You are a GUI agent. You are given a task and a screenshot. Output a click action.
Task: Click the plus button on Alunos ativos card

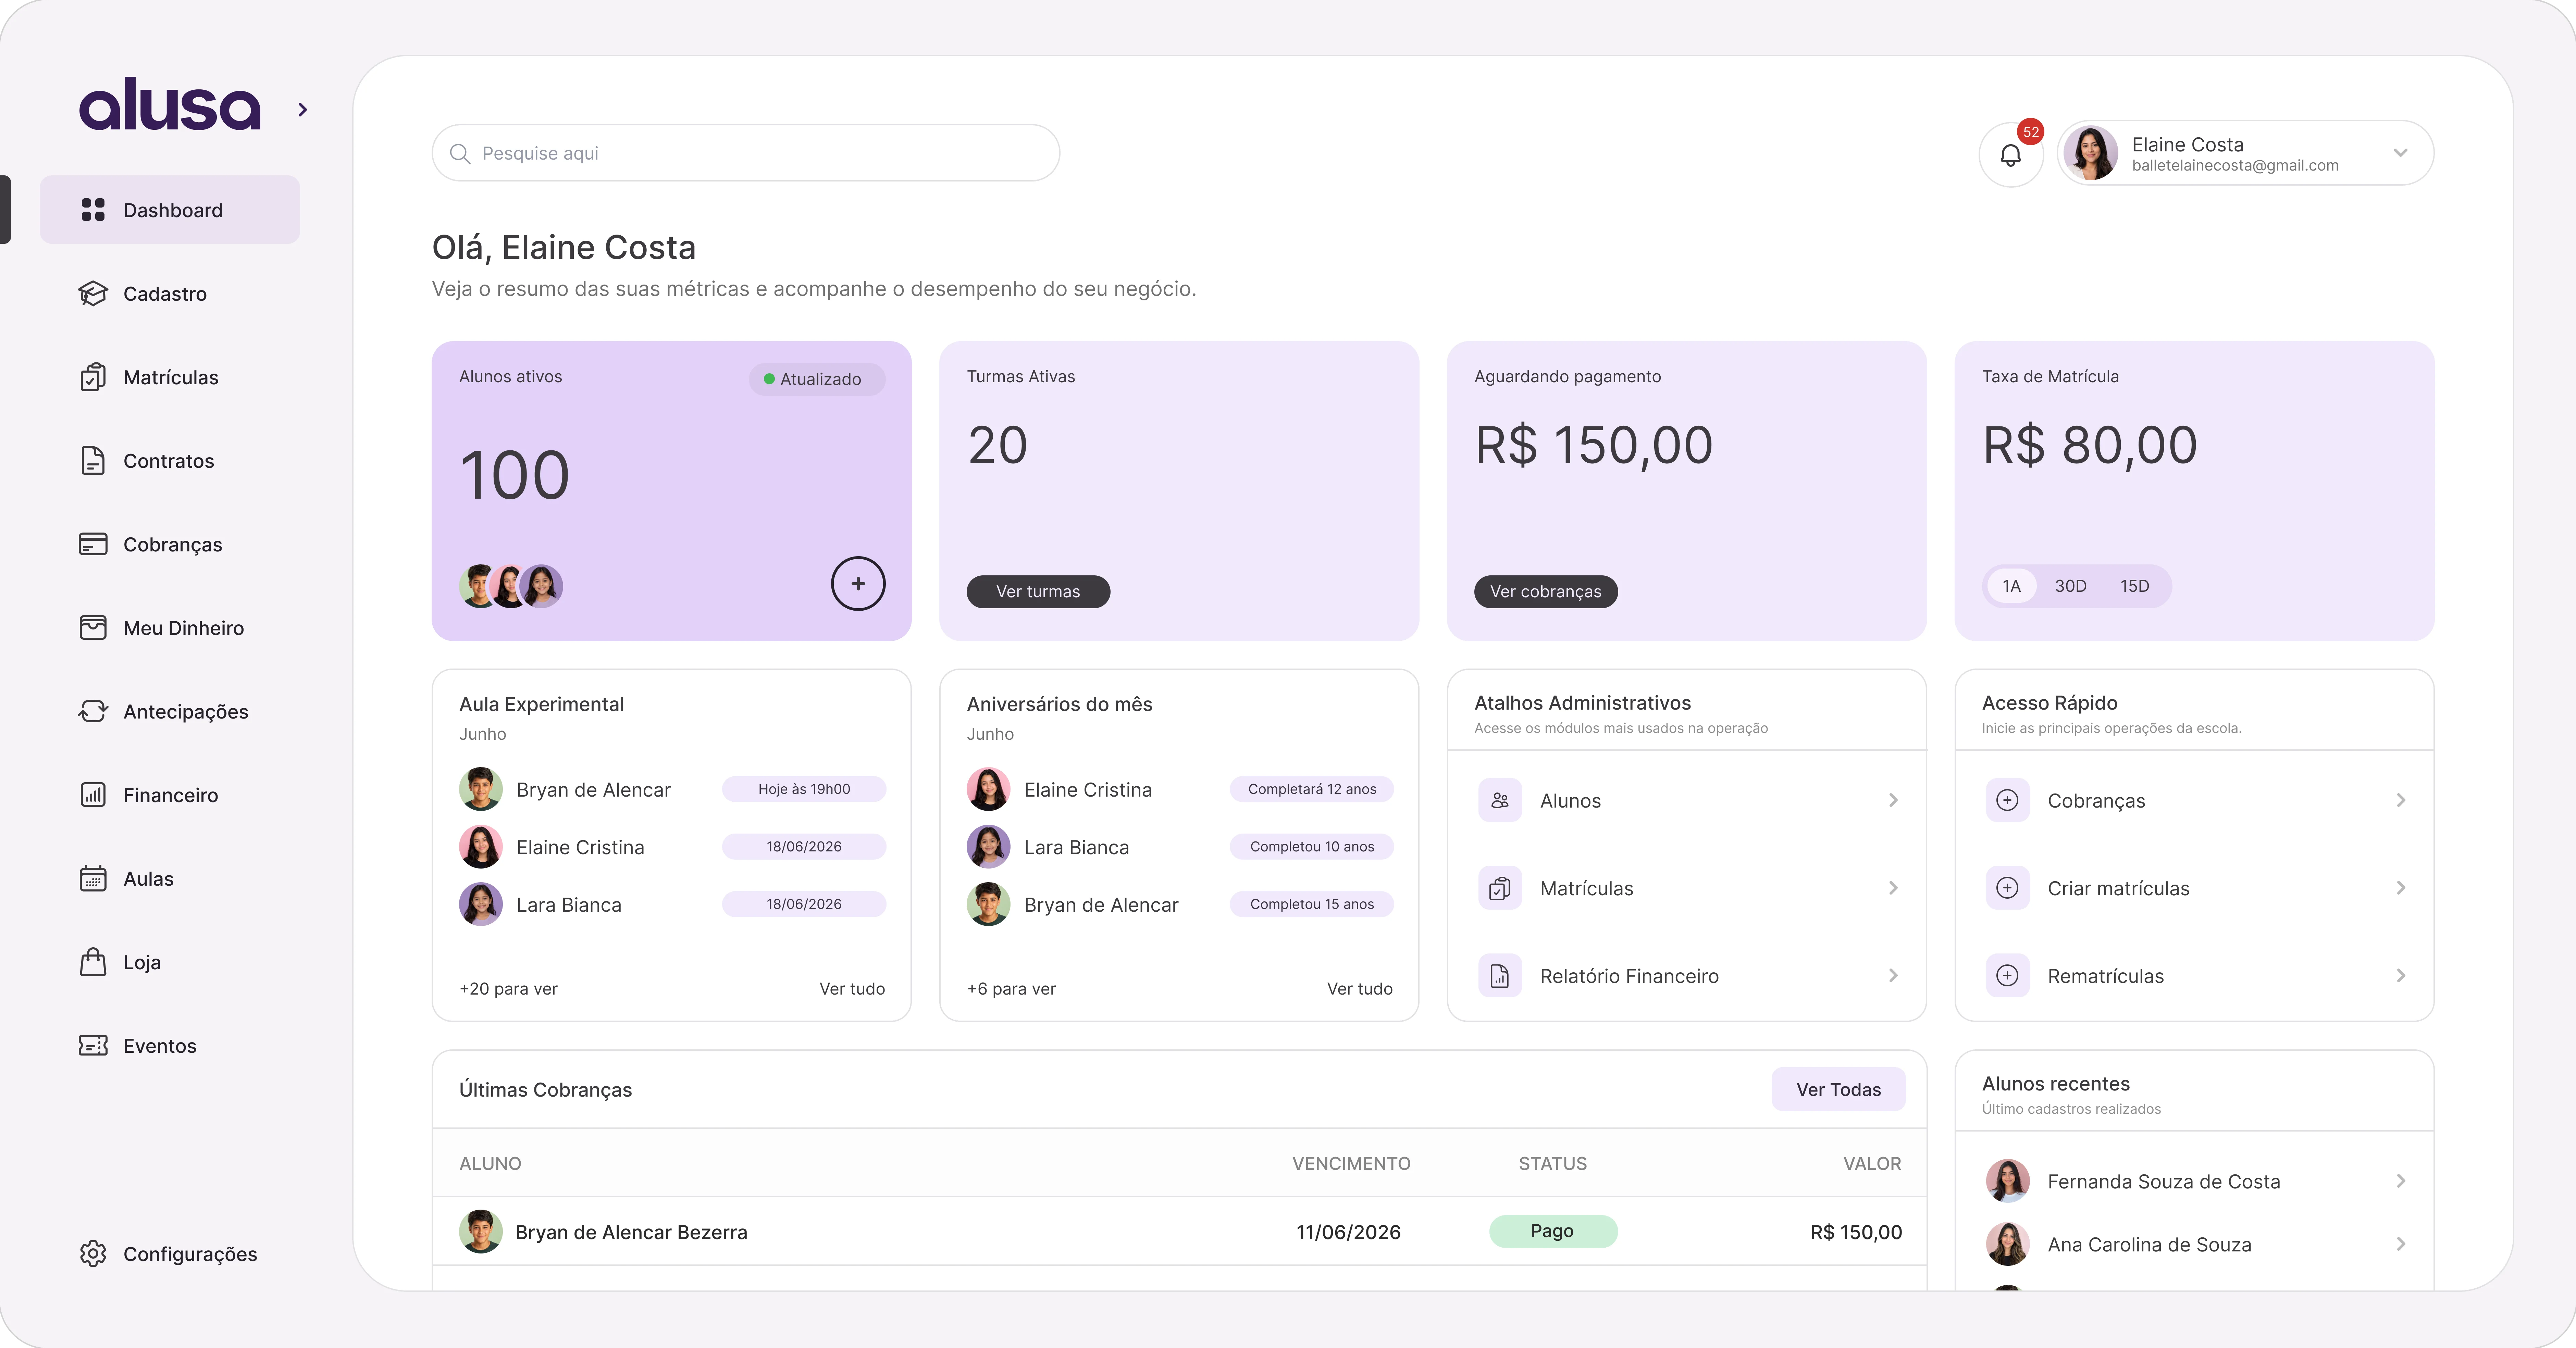click(858, 584)
